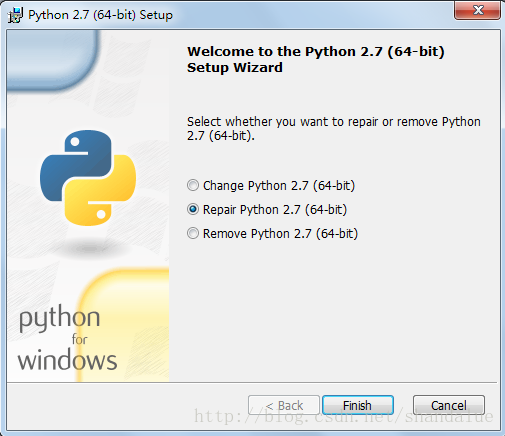Select Remove Python 2.7 (64-bit) option

click(x=193, y=233)
